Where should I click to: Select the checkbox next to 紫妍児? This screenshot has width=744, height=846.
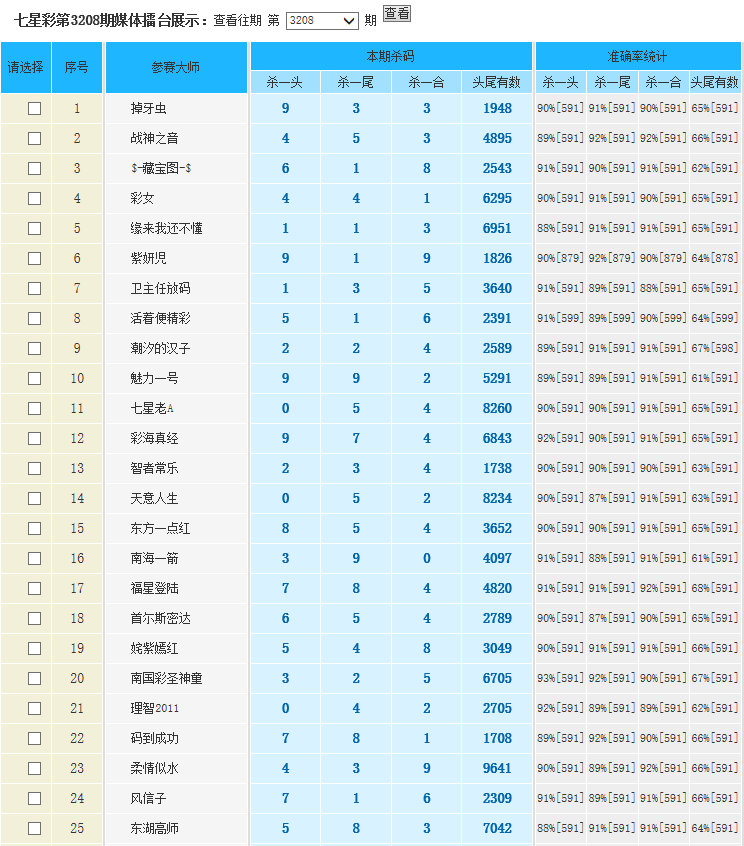pos(34,259)
